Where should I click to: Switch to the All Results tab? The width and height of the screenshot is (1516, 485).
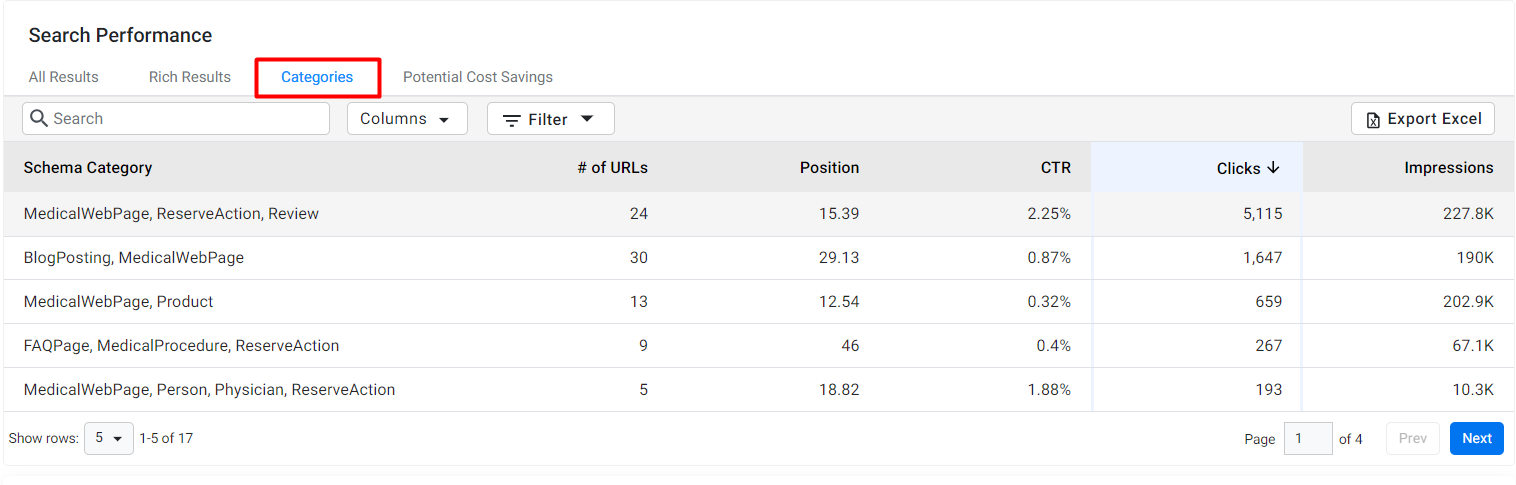[x=64, y=77]
